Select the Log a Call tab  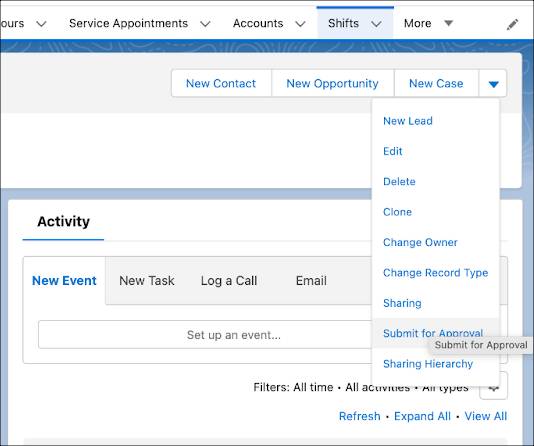click(x=229, y=281)
